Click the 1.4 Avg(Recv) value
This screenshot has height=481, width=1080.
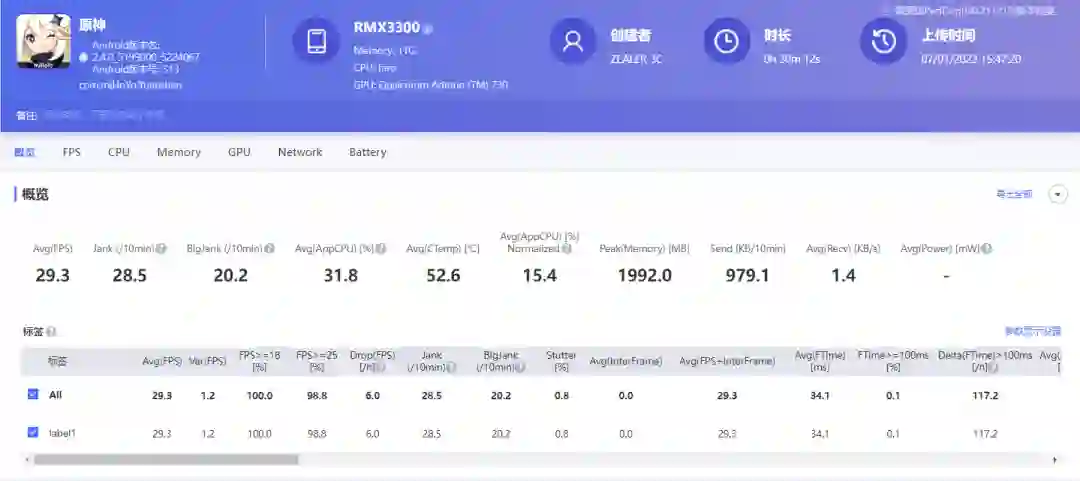coord(843,276)
